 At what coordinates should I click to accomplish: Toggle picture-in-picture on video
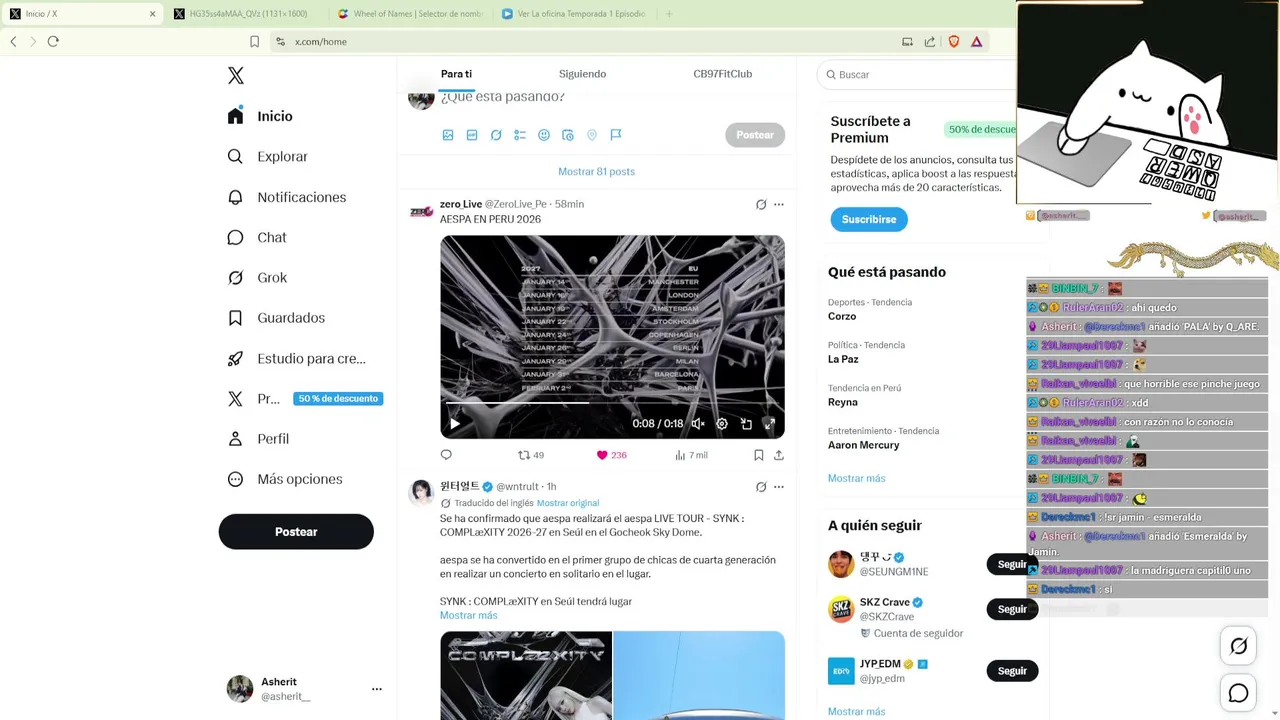coord(746,424)
